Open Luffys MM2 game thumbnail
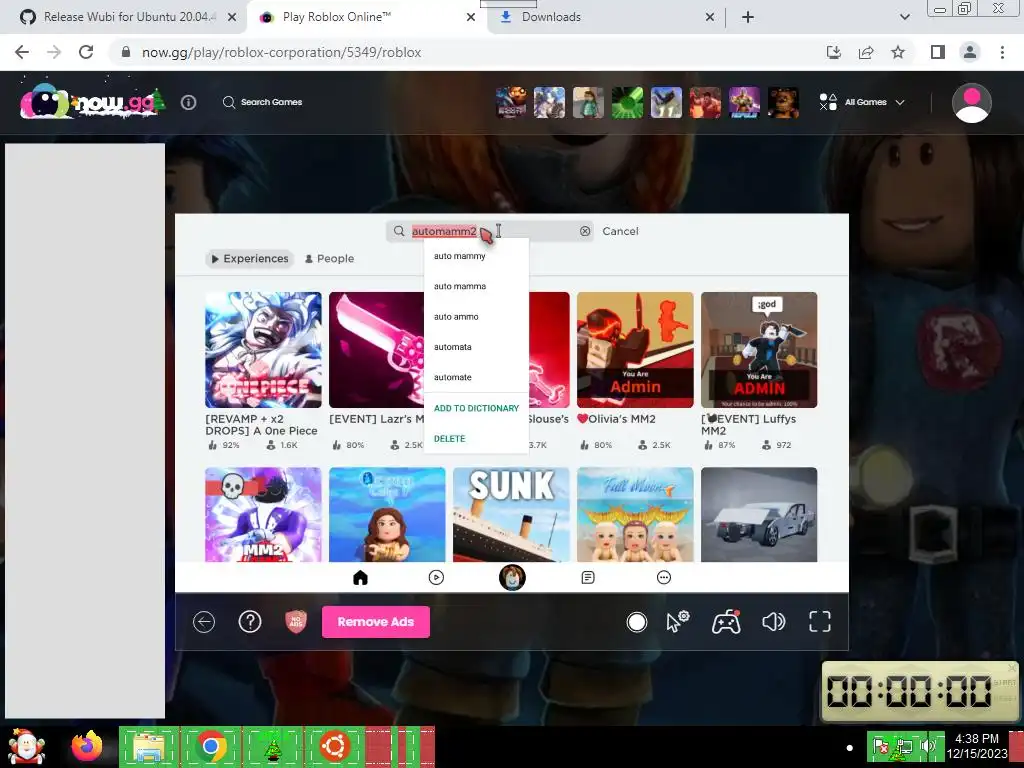1024x768 pixels. (x=759, y=350)
